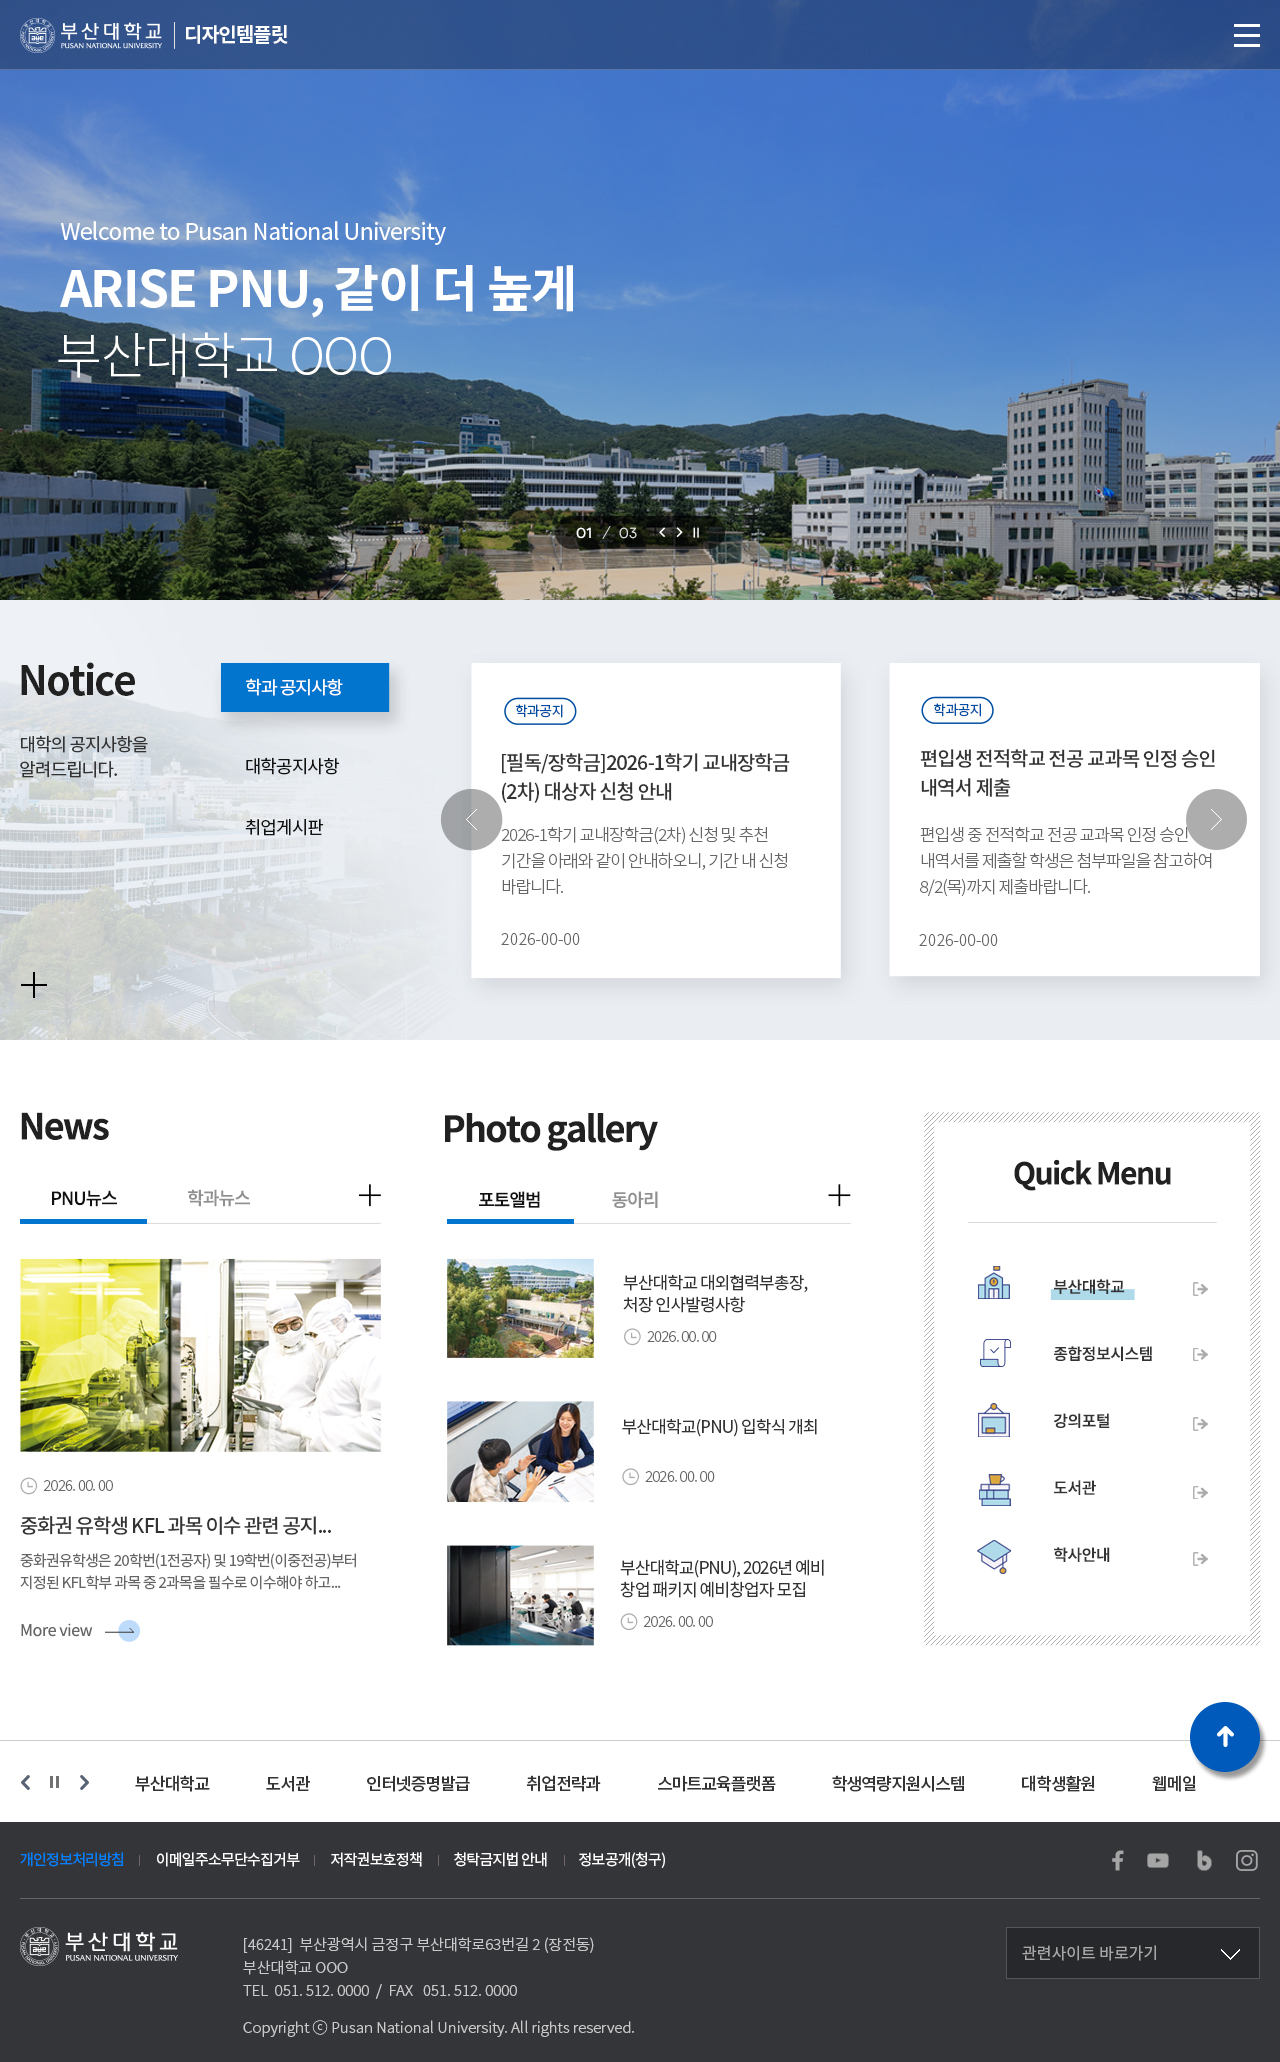The width and height of the screenshot is (1280, 2062).
Task: Open the 개인정보처리방침 footer link
Action: [x=72, y=1859]
